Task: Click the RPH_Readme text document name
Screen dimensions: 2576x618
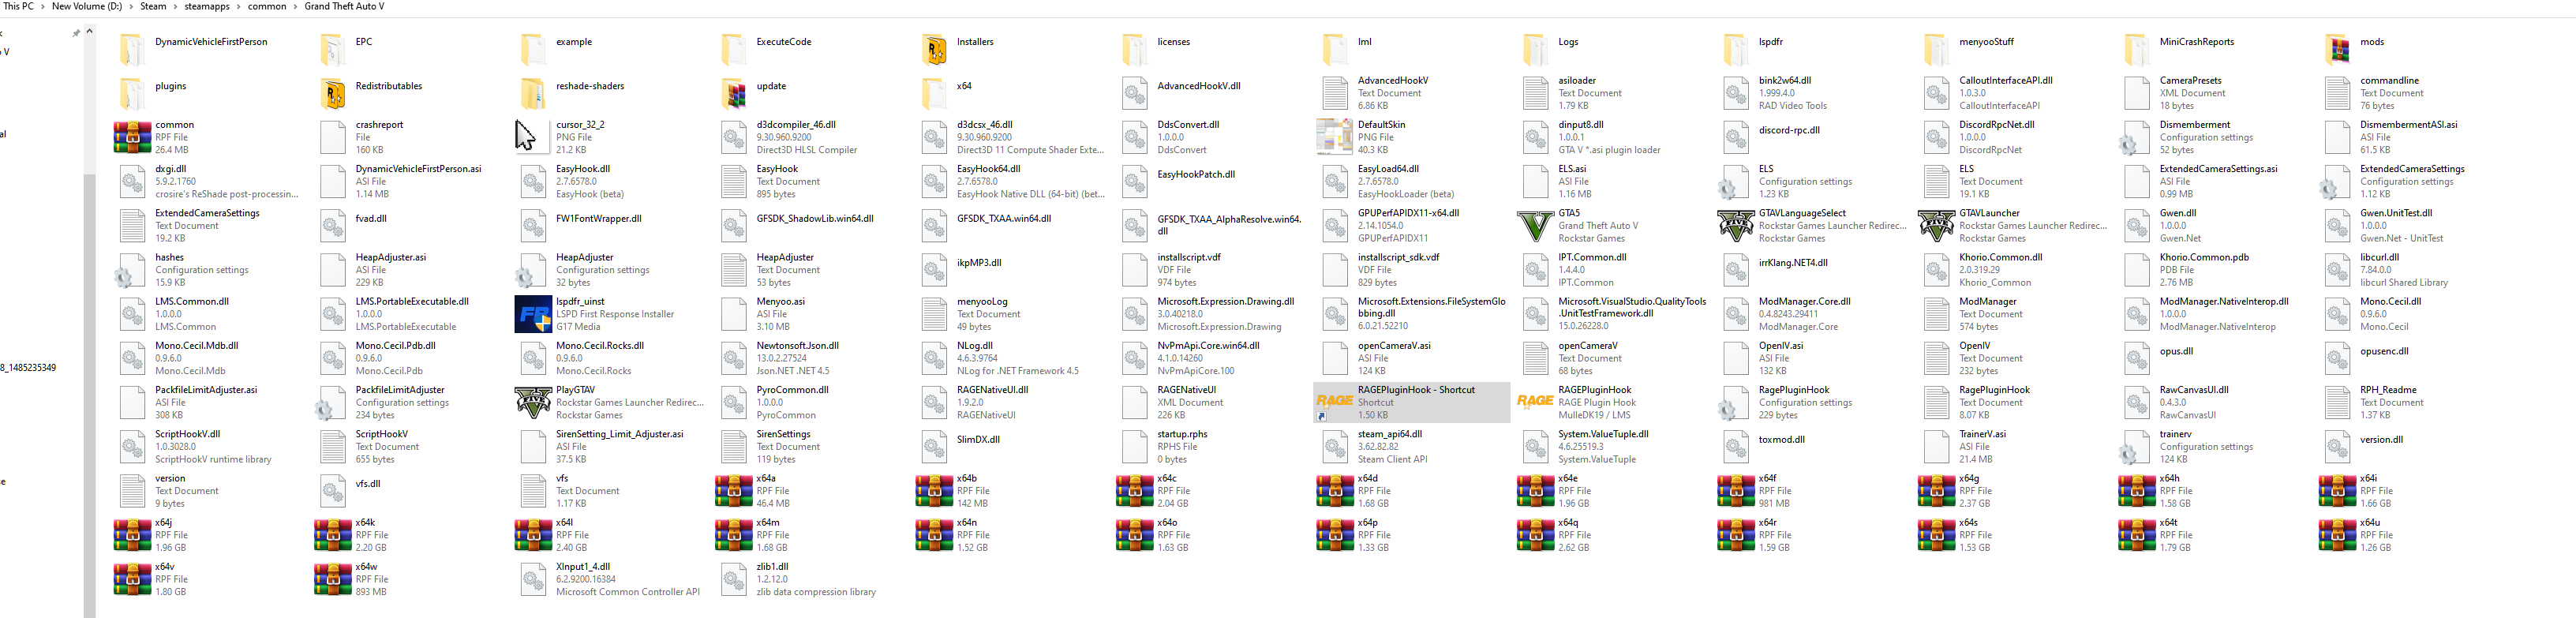Action: (2388, 390)
